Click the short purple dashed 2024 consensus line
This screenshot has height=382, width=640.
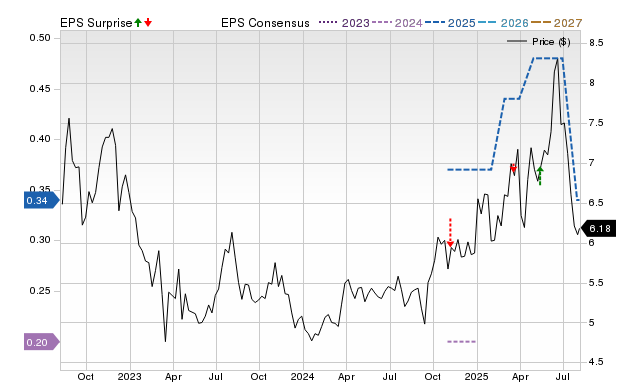(462, 342)
